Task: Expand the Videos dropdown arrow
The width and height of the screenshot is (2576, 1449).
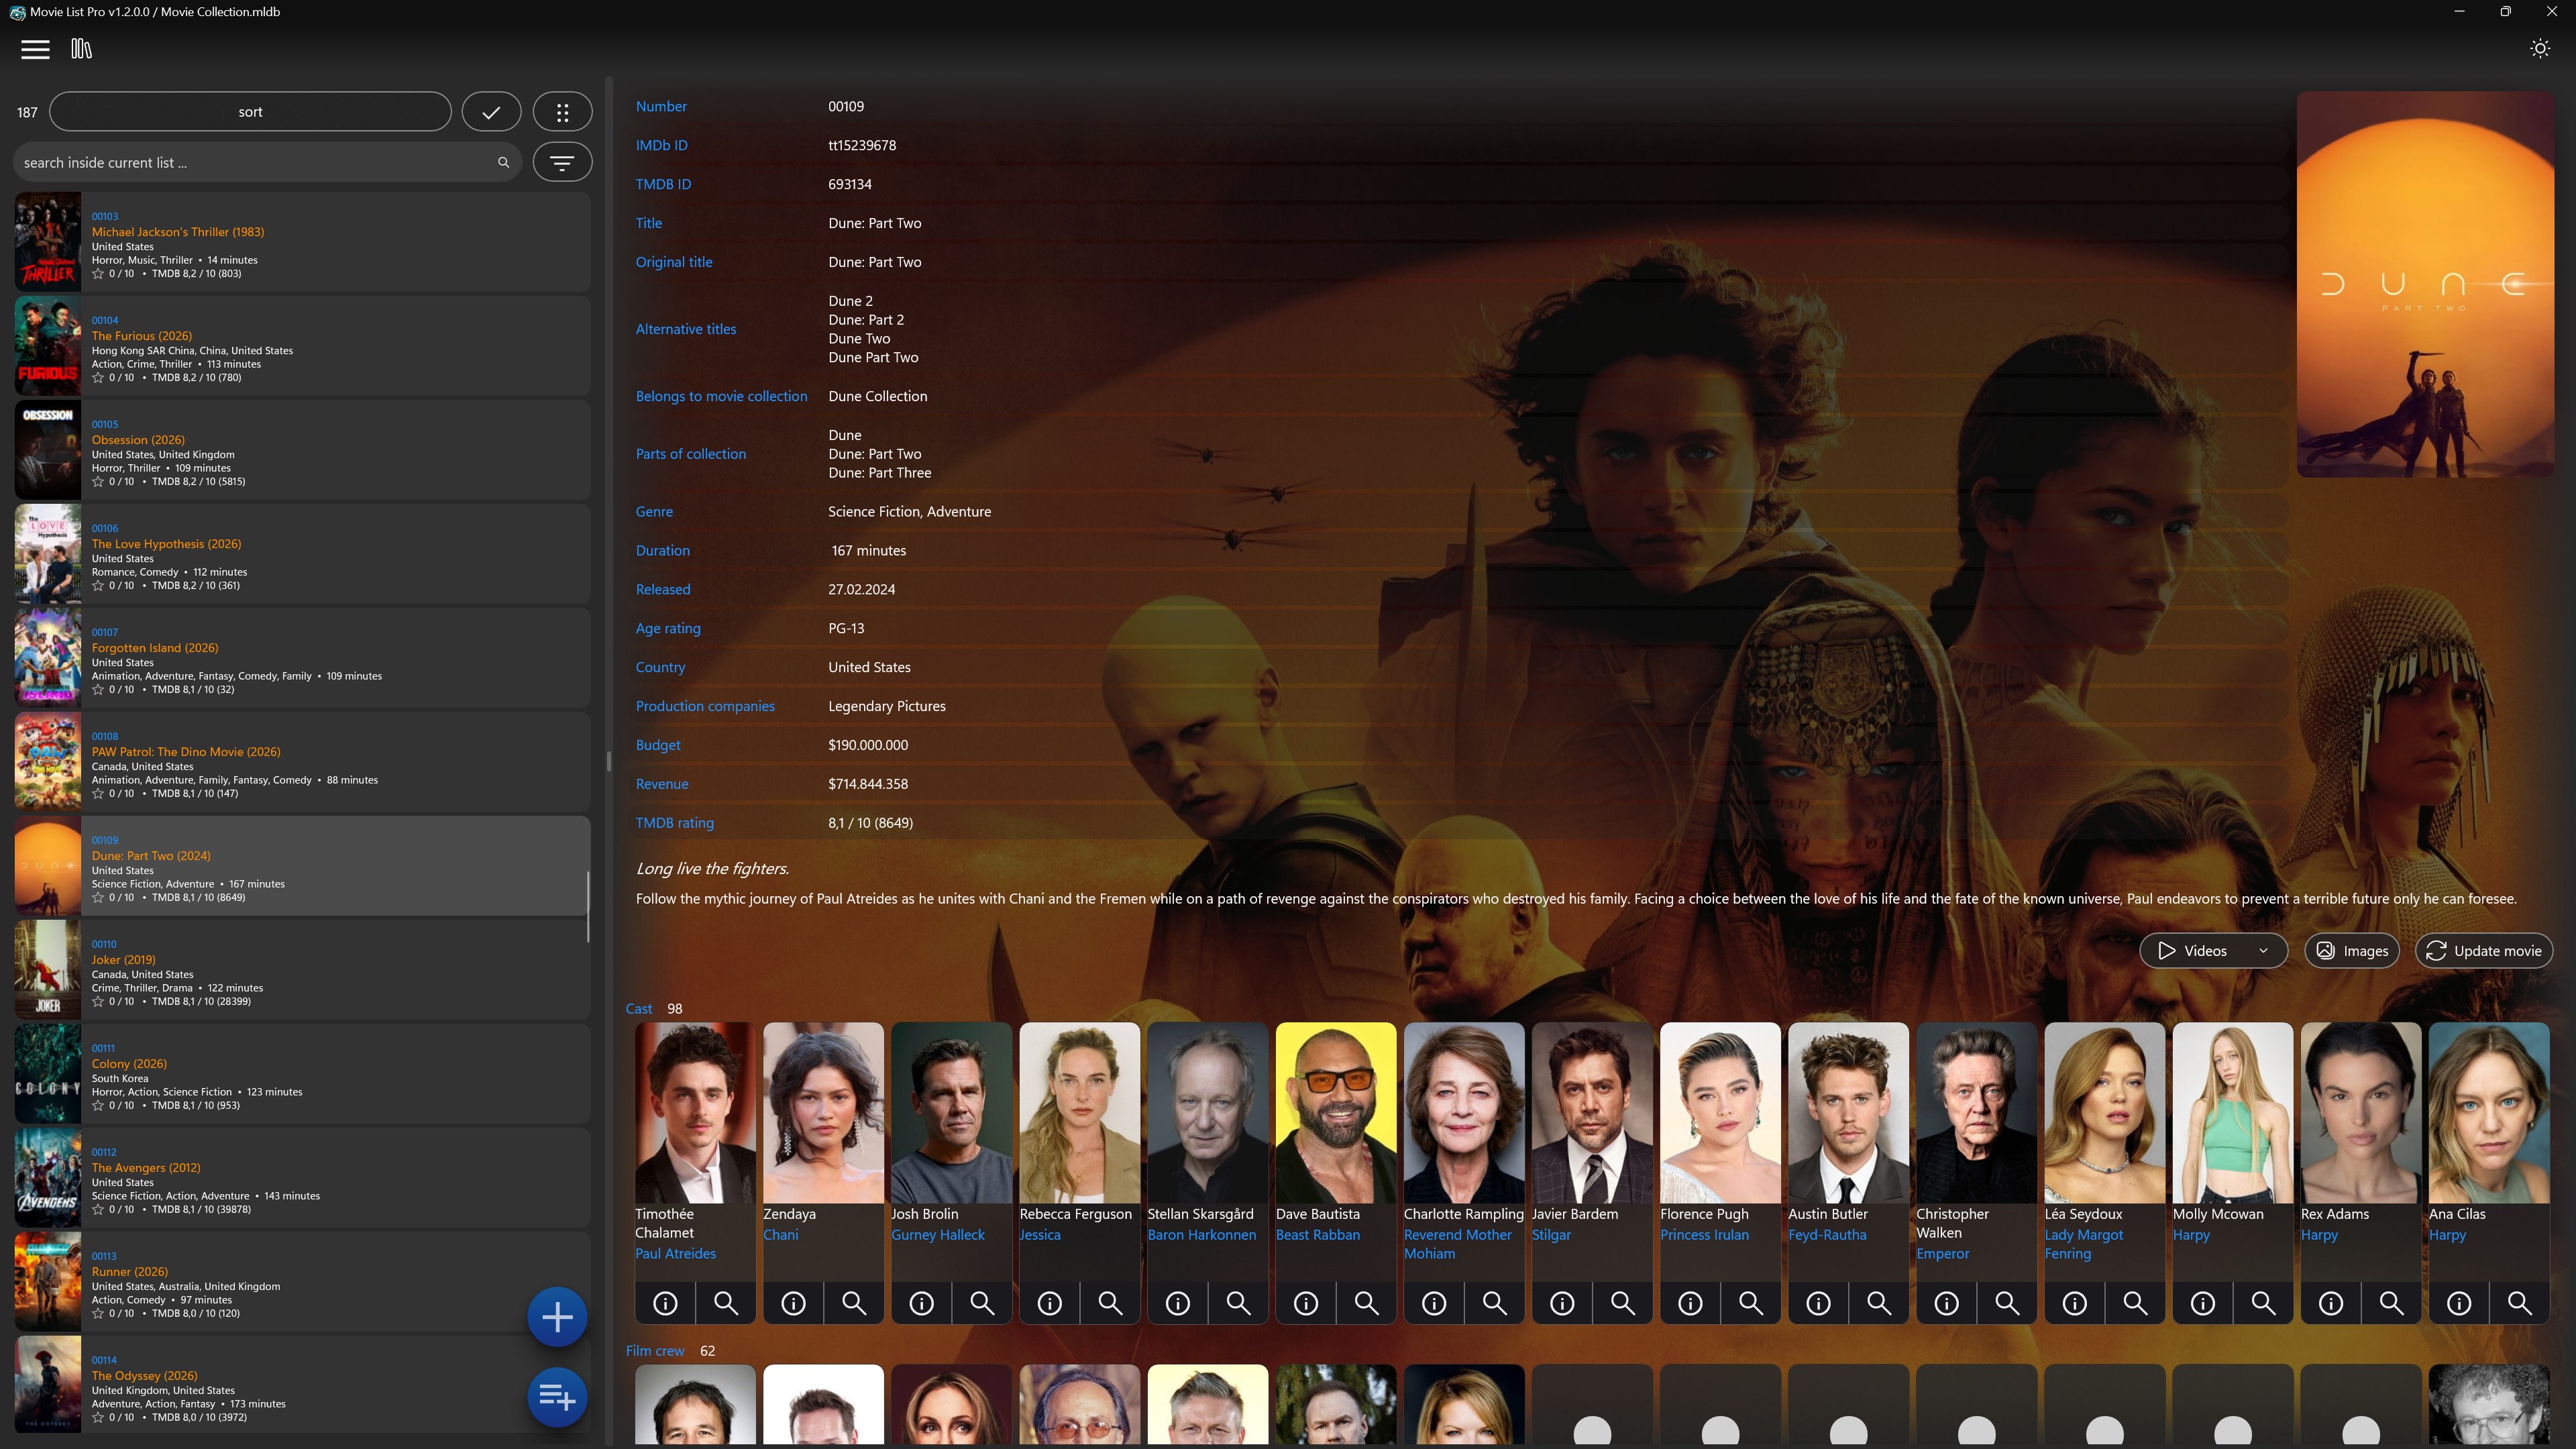Action: click(x=2263, y=951)
